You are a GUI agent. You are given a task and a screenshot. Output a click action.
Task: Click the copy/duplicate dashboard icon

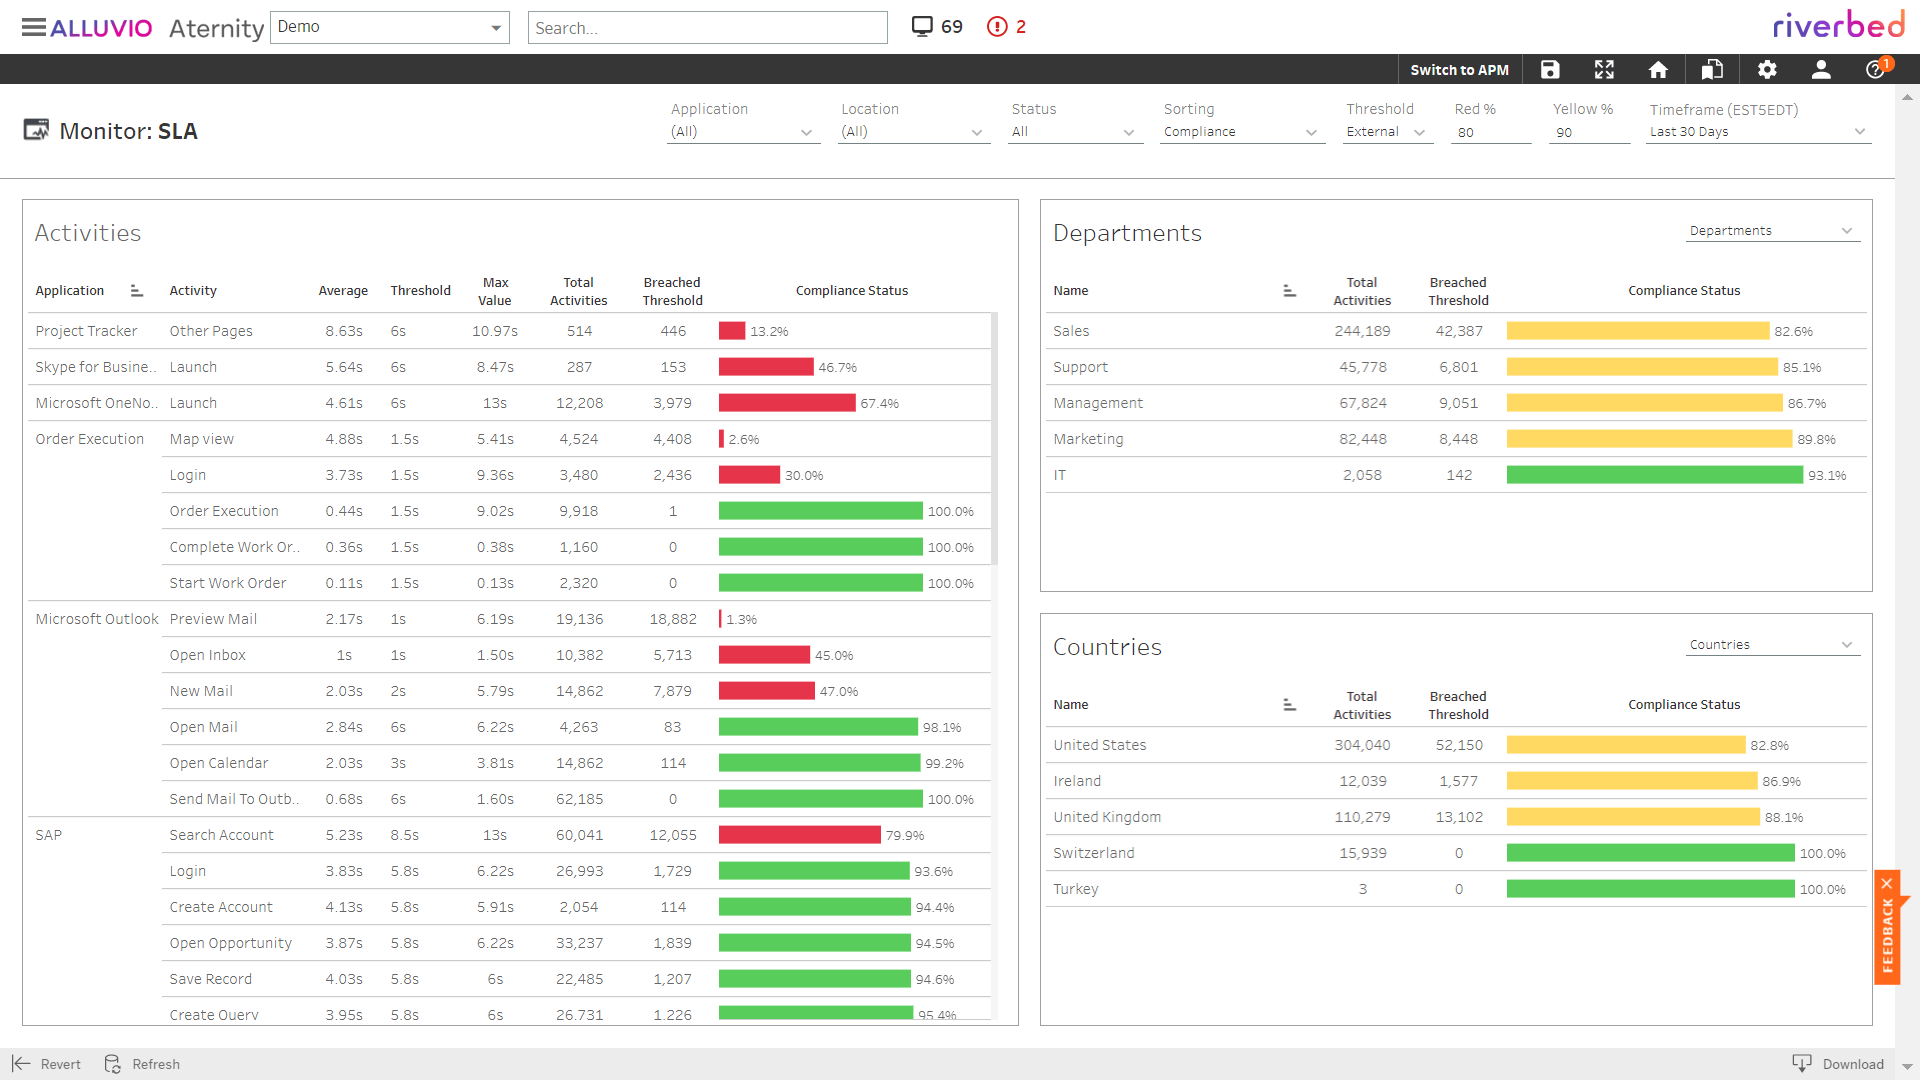(x=1712, y=69)
